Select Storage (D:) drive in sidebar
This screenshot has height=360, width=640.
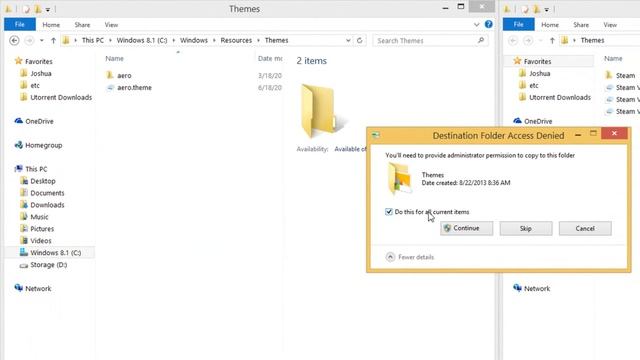pyautogui.click(x=48, y=265)
